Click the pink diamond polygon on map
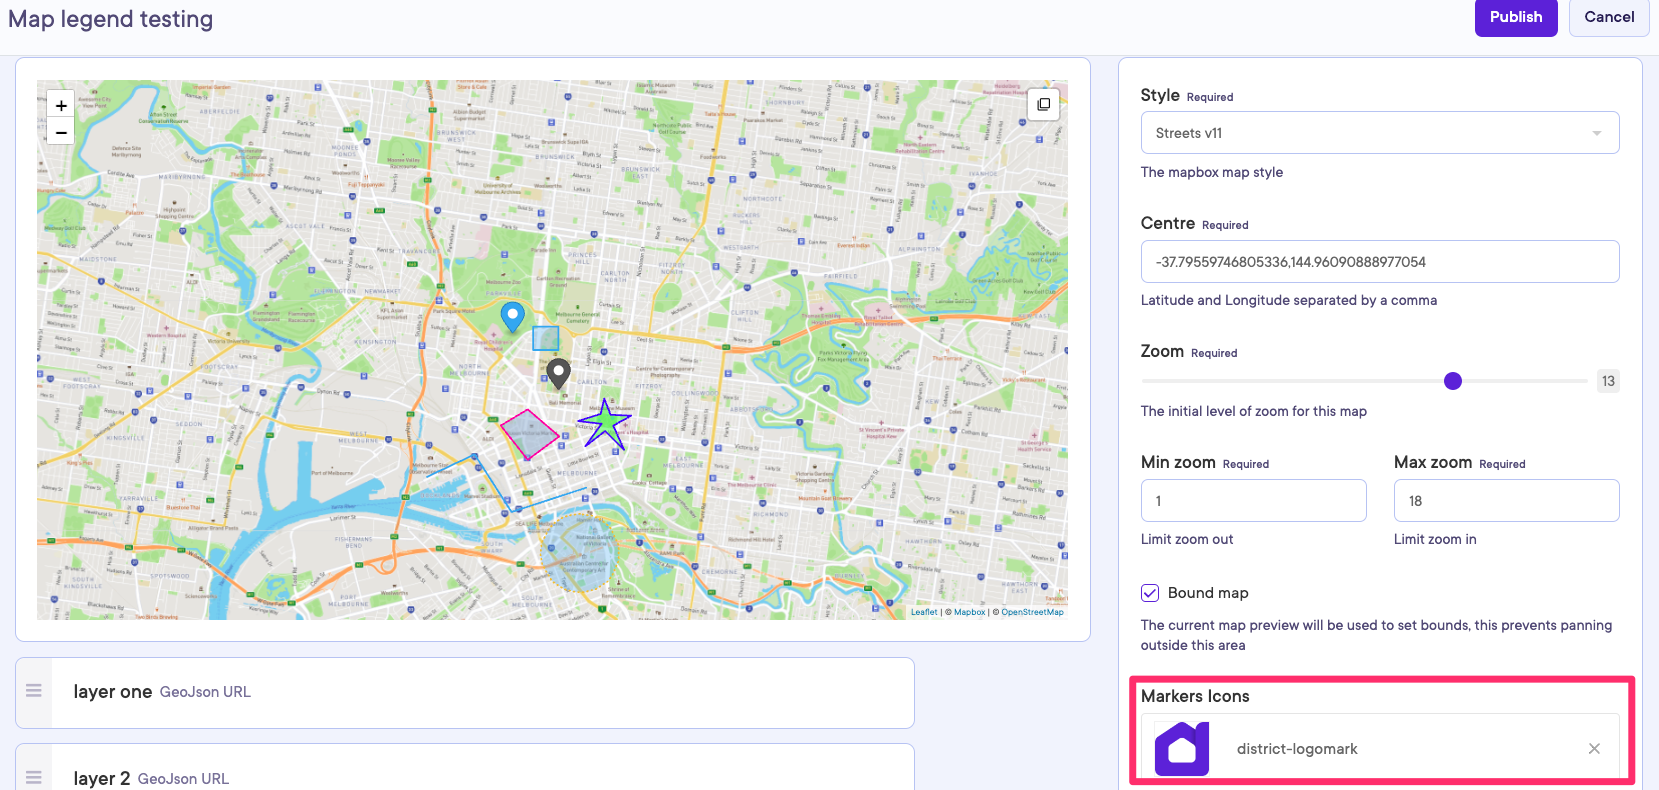The width and height of the screenshot is (1659, 790). (x=528, y=434)
